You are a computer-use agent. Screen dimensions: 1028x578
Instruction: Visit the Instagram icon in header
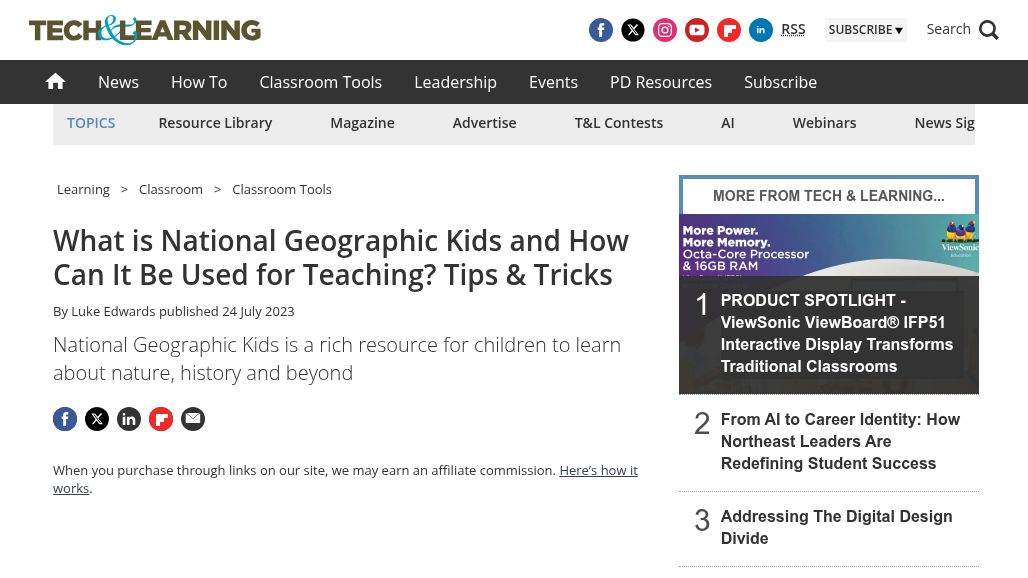(x=665, y=30)
